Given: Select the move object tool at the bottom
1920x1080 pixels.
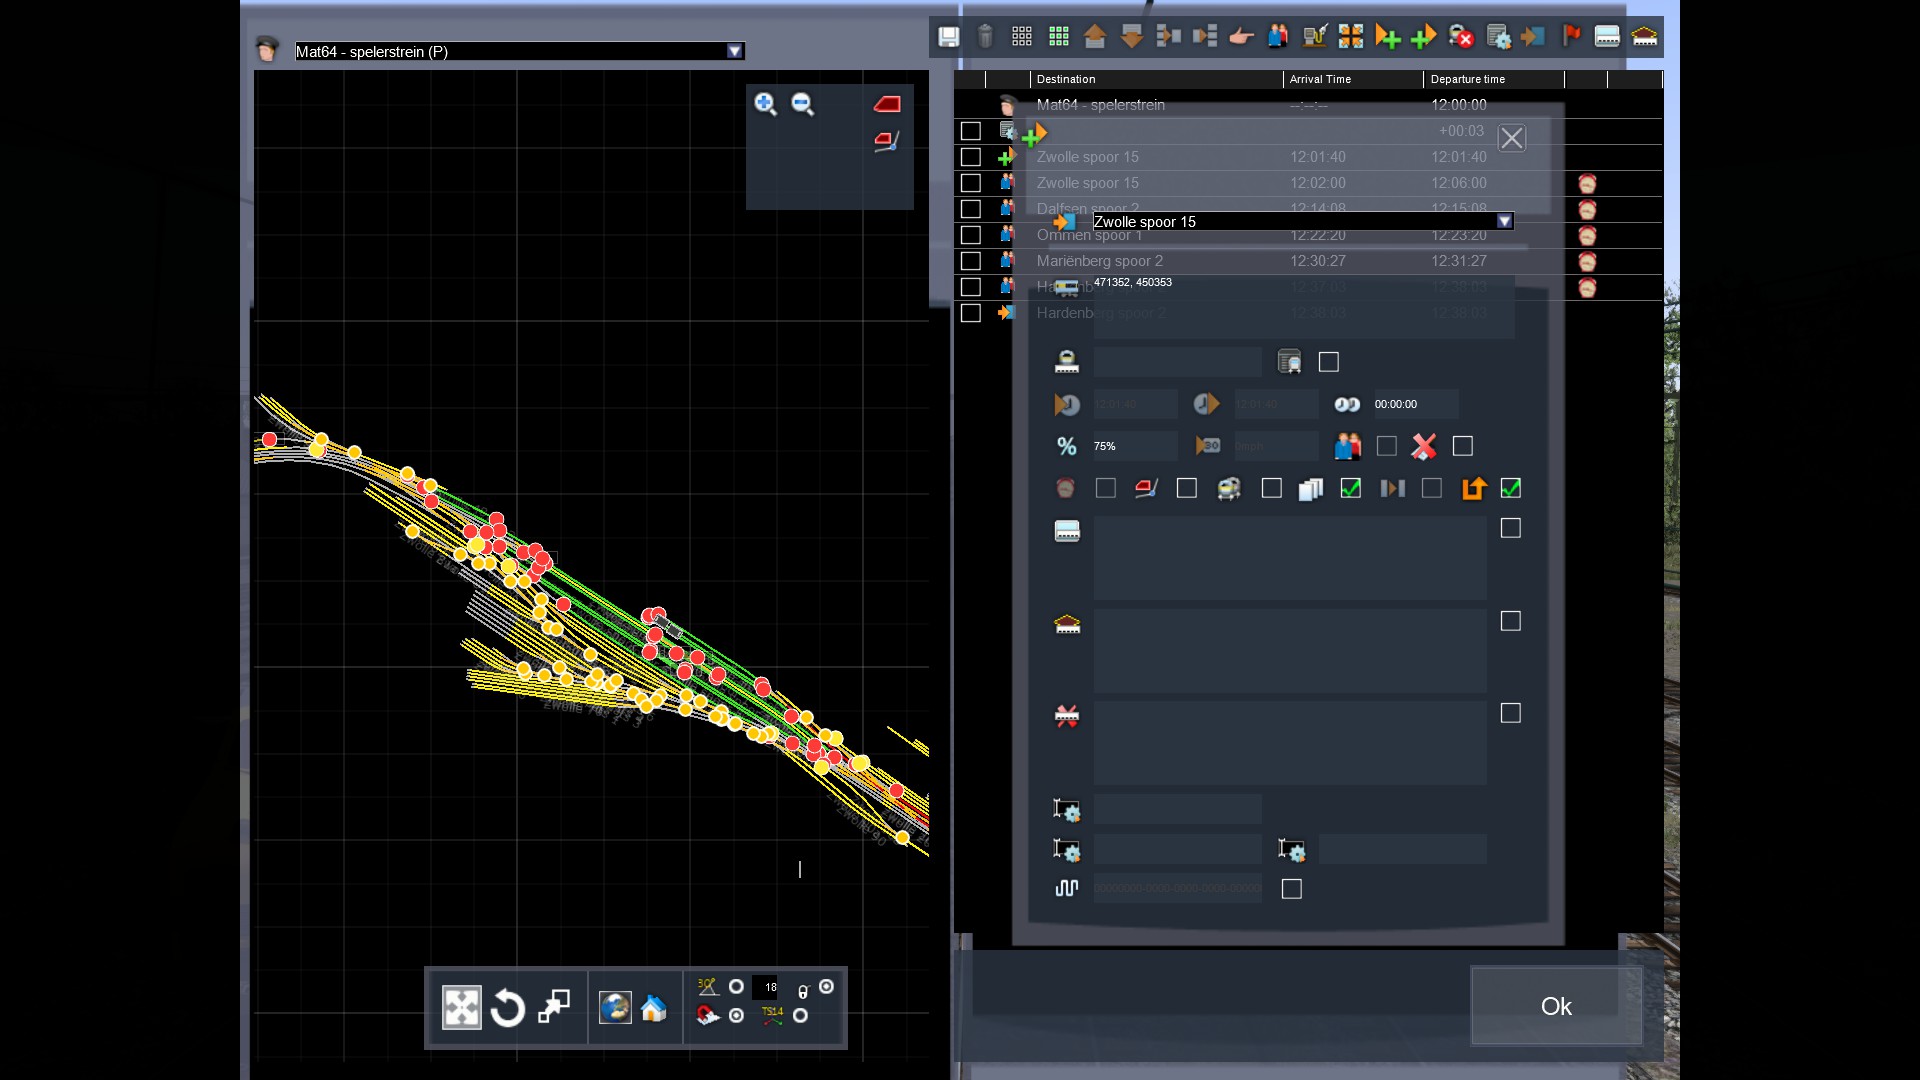Looking at the screenshot, I should tap(462, 1008).
